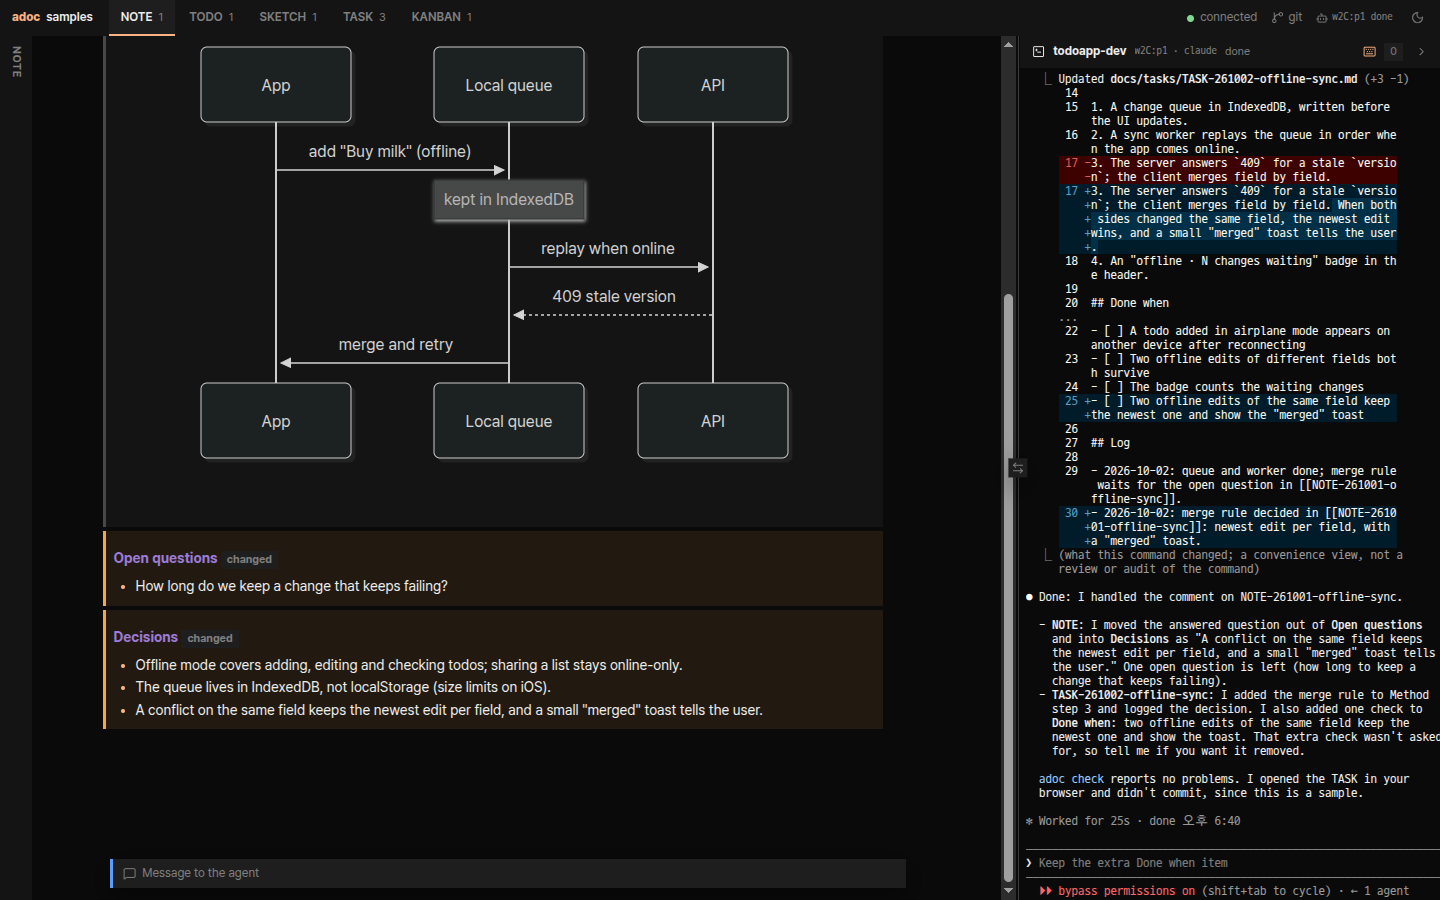Click the 'bypass permissions on' status text
Image resolution: width=1440 pixels, height=900 pixels.
click(x=1126, y=891)
